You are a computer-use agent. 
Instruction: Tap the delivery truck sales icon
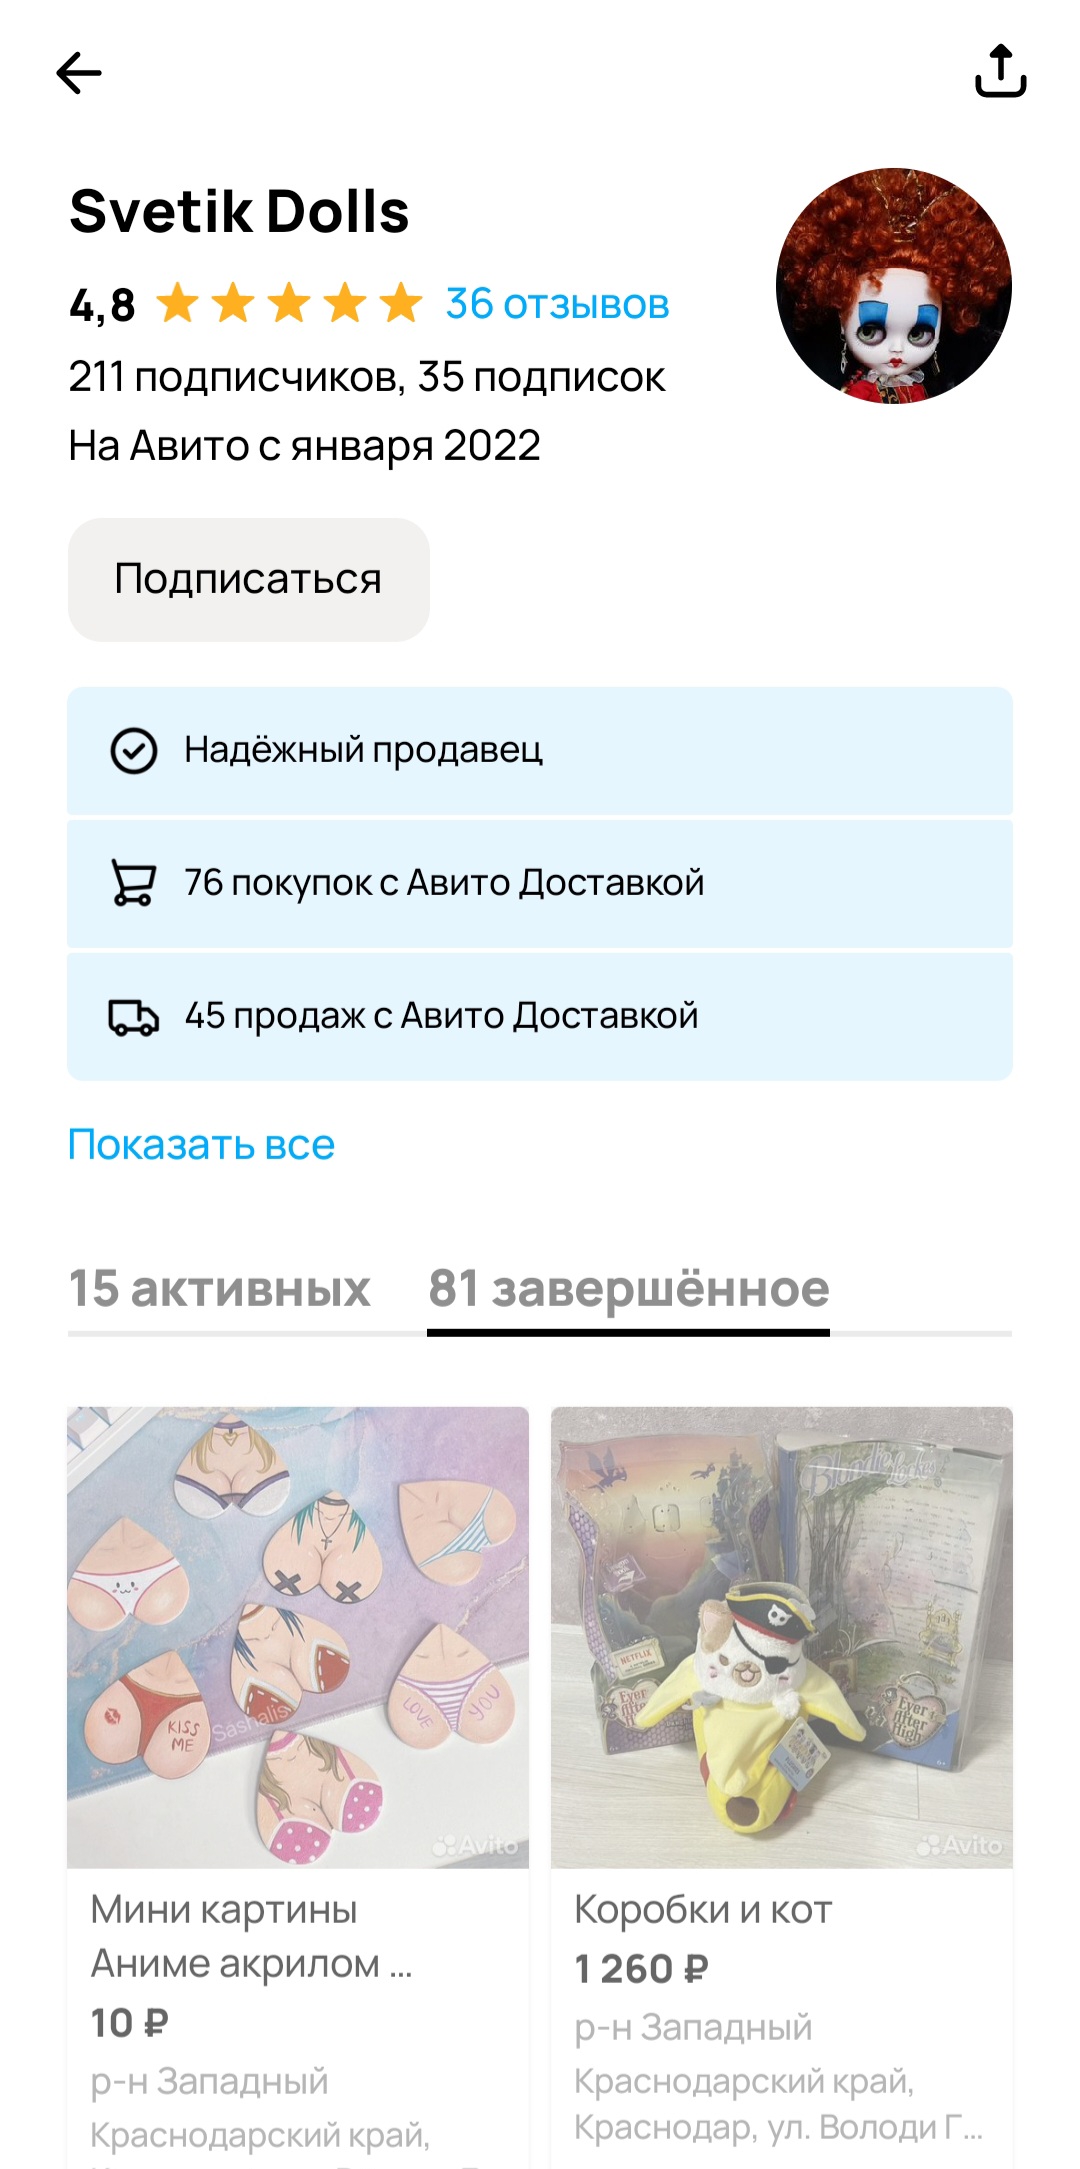click(x=134, y=1017)
